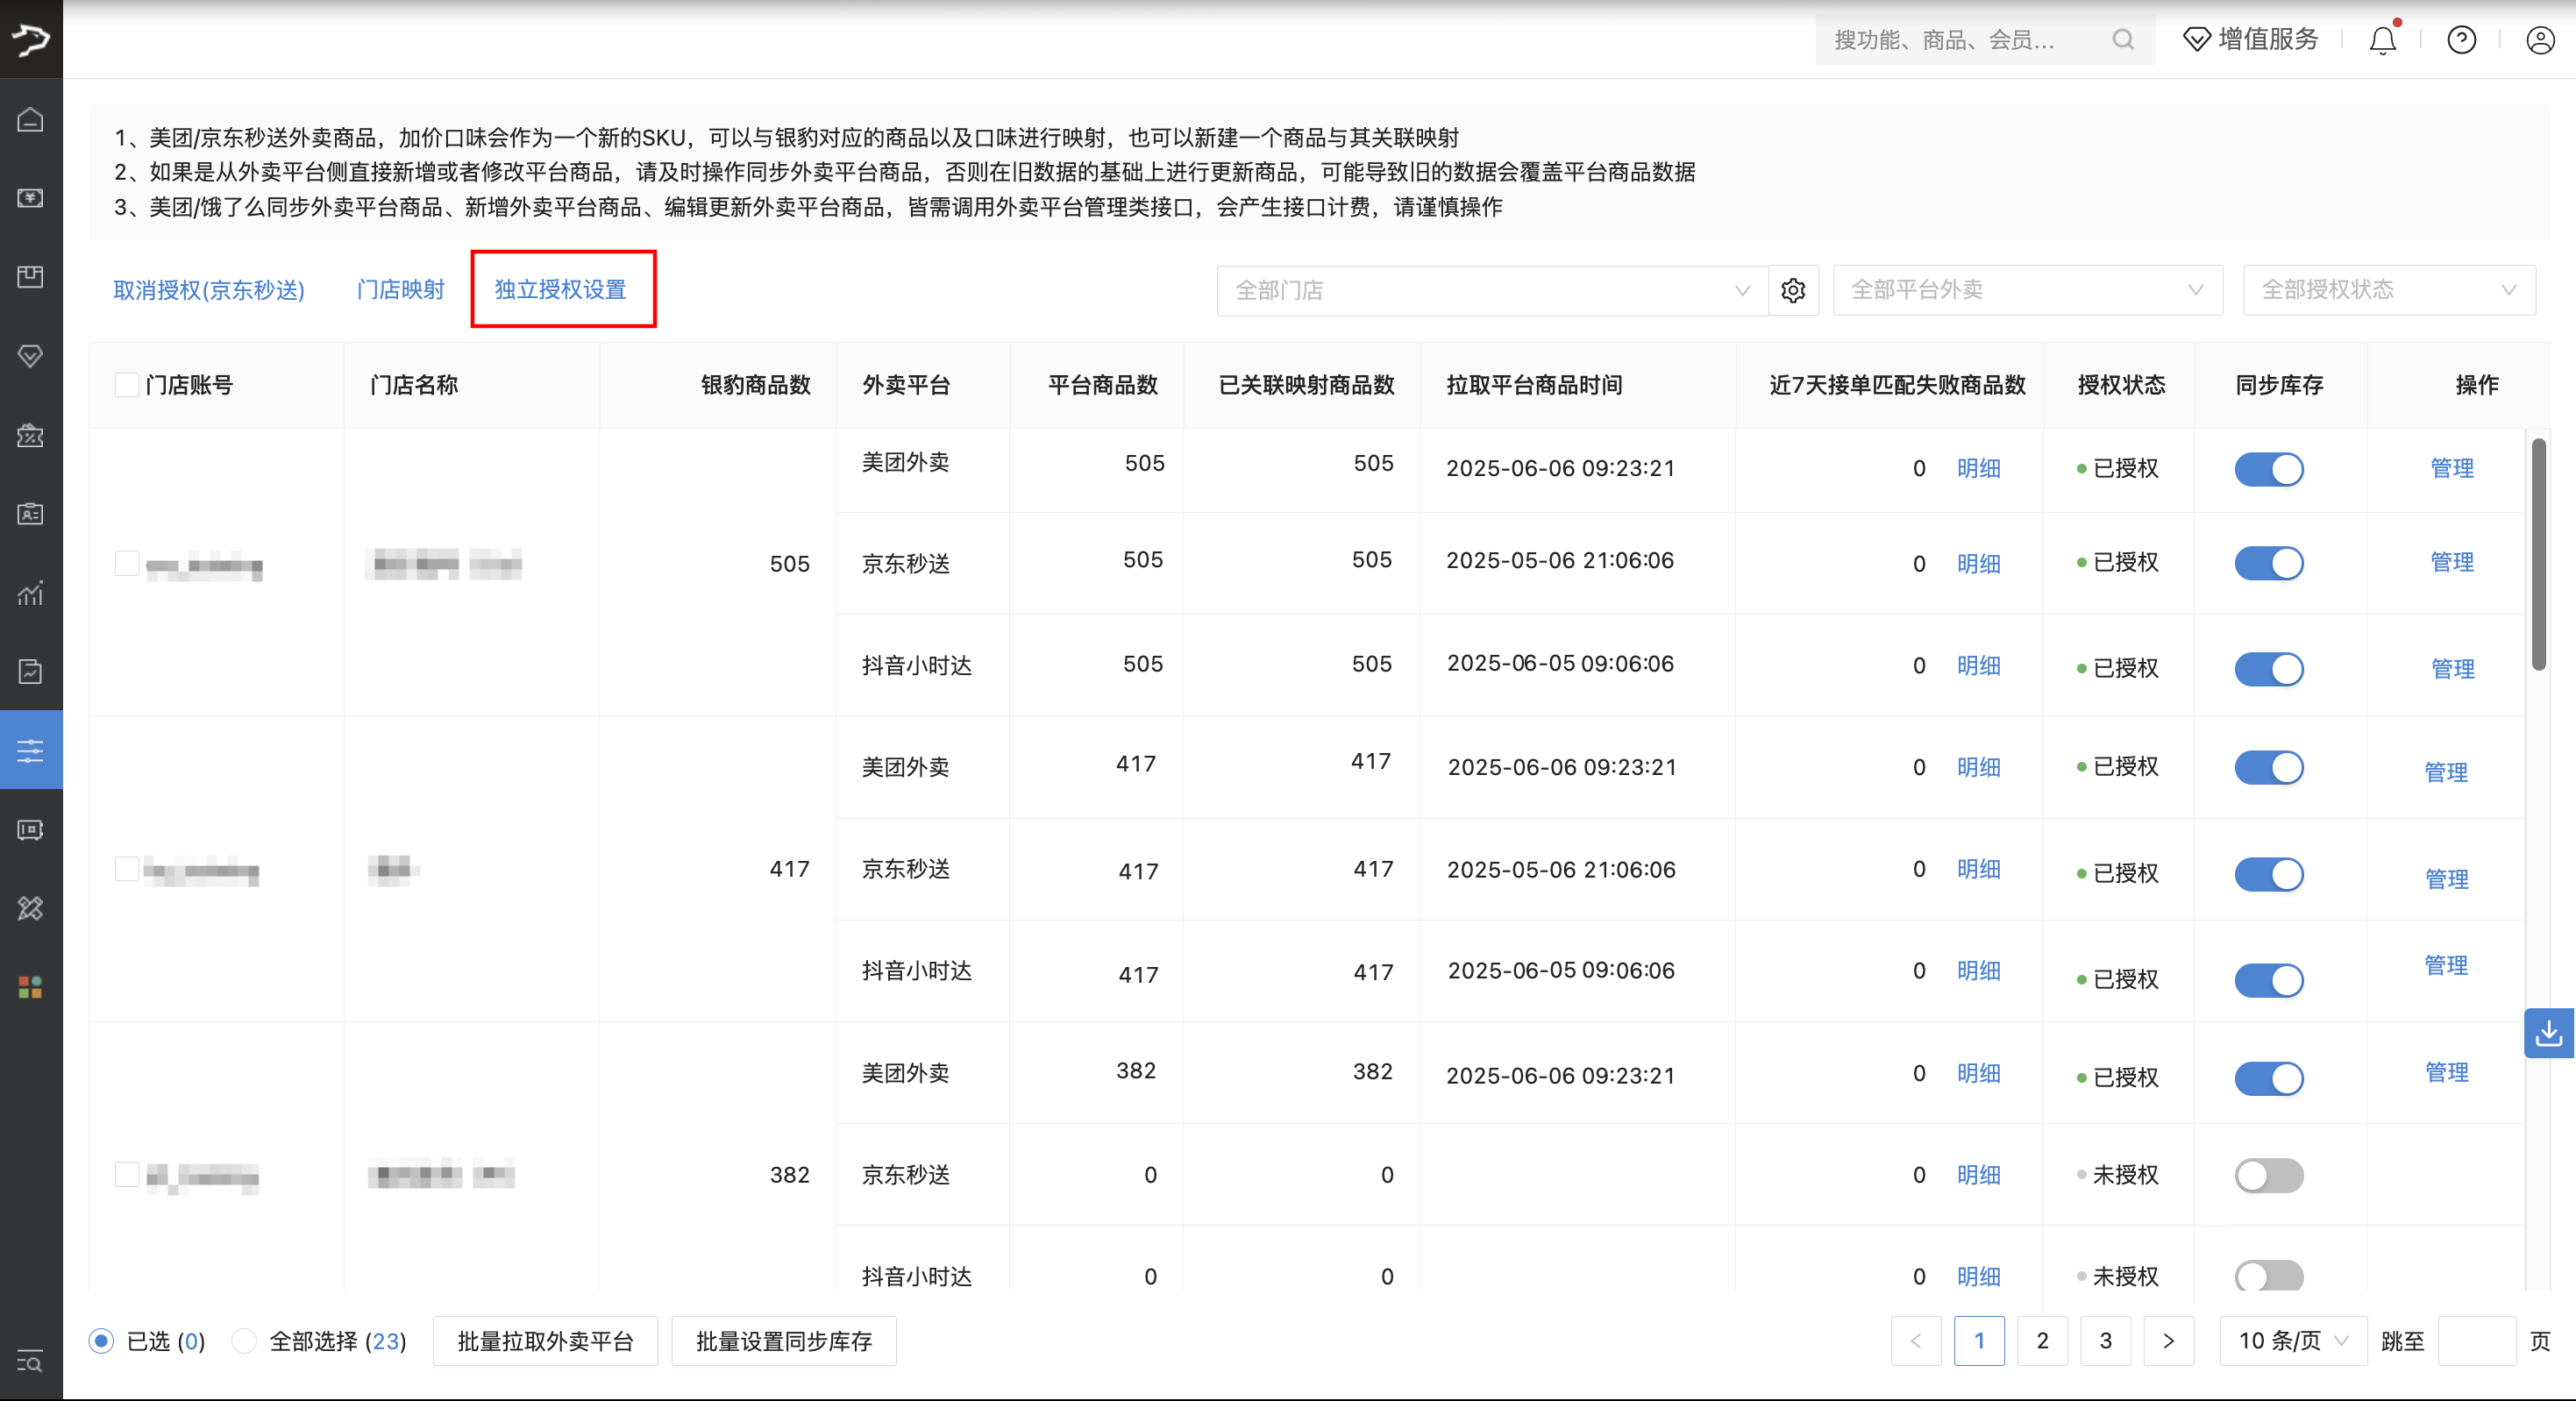
Task: Click the blue download icon on the right edge
Action: [x=2549, y=1033]
